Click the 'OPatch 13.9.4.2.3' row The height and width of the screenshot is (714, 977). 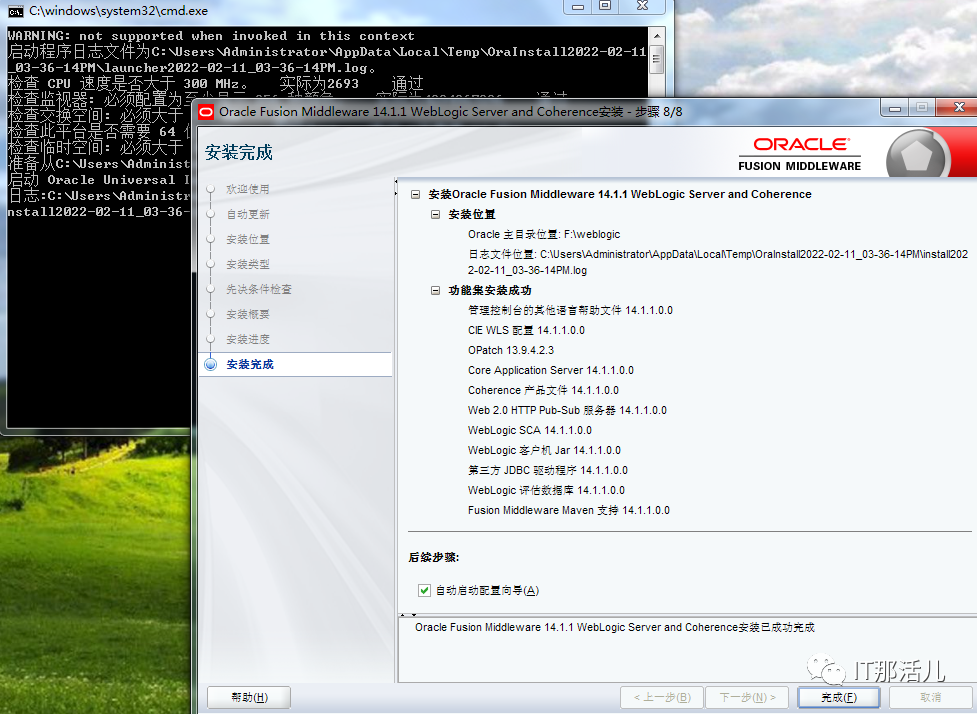pos(511,350)
